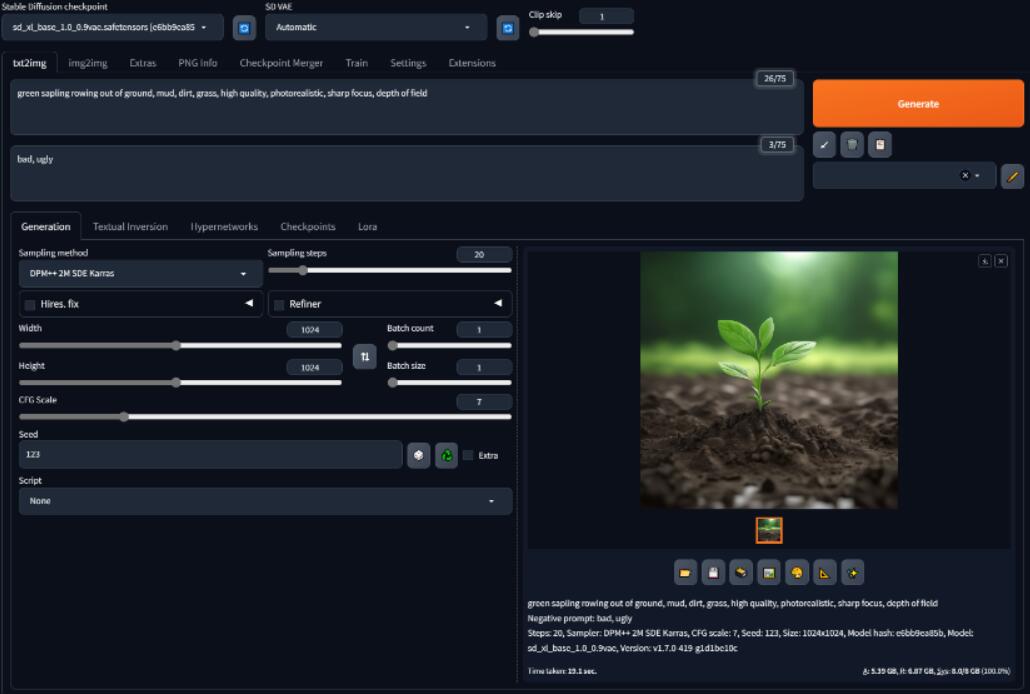
Task: Adjust the CFG Scale slider
Action: 265,417
